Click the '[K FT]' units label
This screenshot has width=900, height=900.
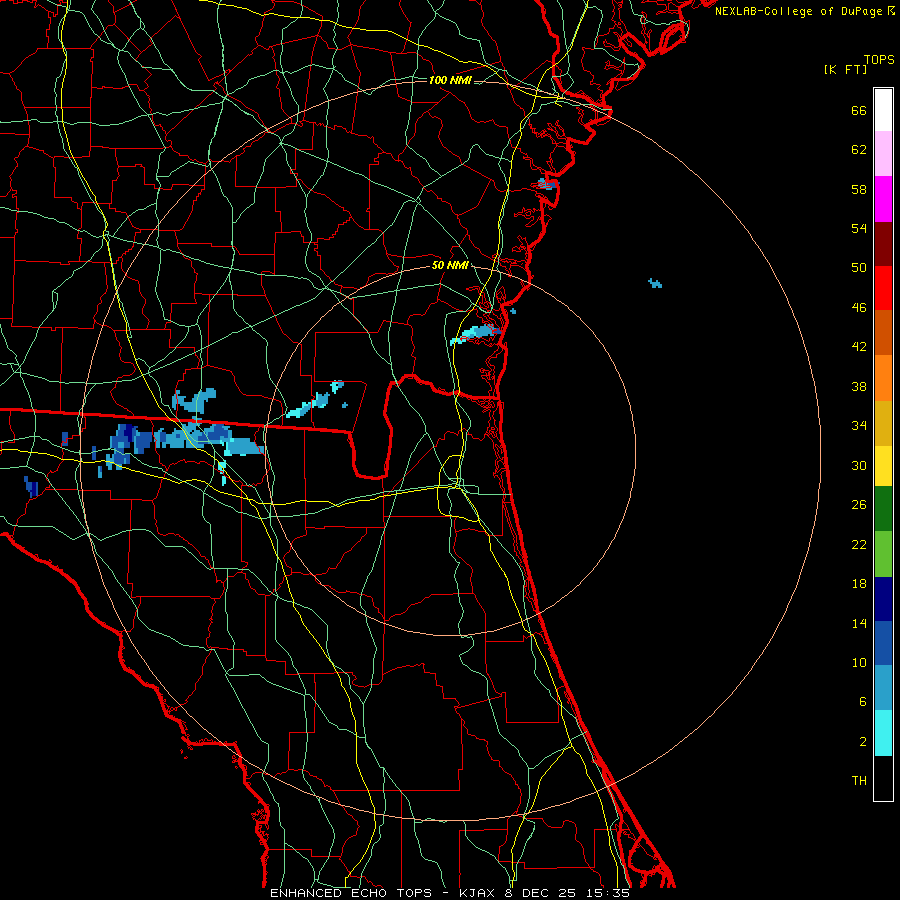click(845, 69)
